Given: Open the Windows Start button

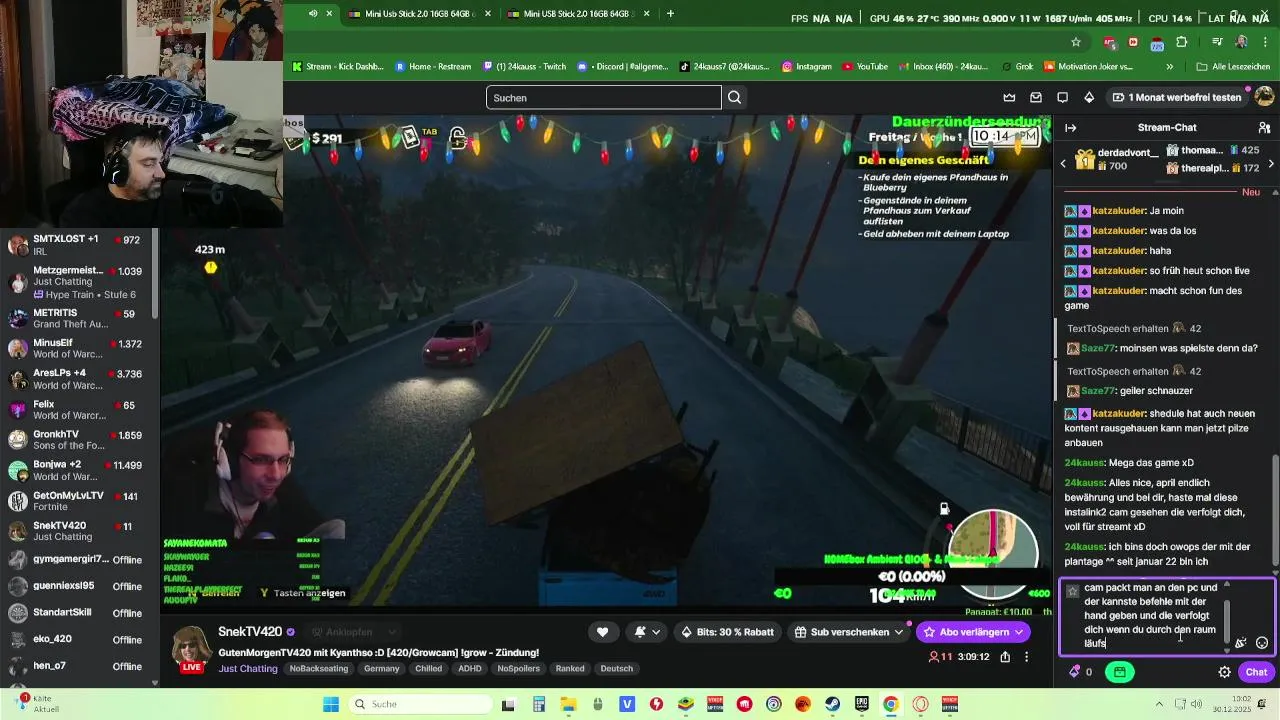Looking at the screenshot, I should pos(331,704).
